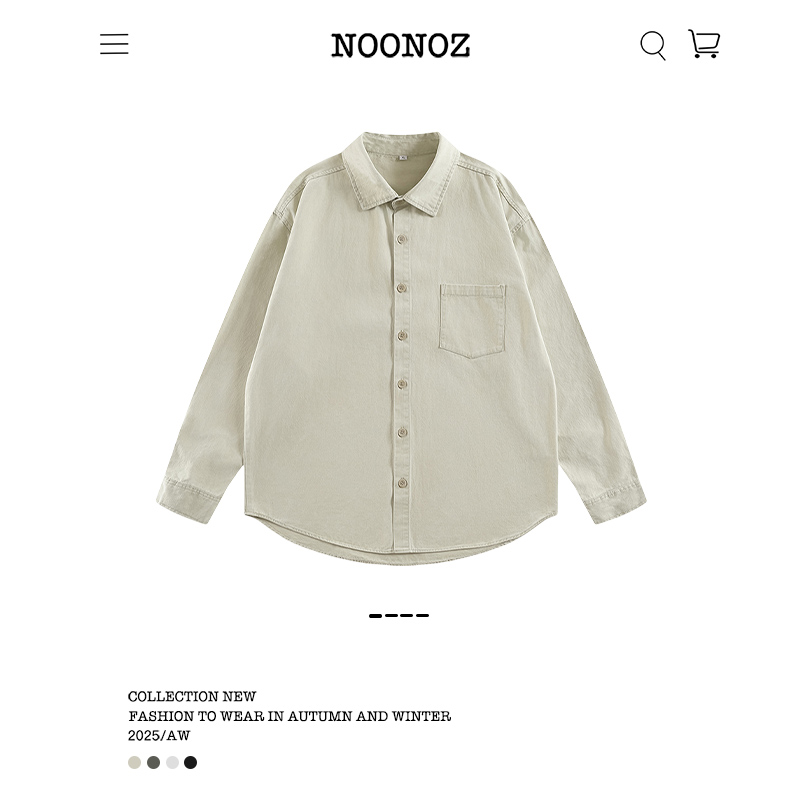Choose the light gray color swatch
This screenshot has width=800, height=800.
(x=172, y=762)
